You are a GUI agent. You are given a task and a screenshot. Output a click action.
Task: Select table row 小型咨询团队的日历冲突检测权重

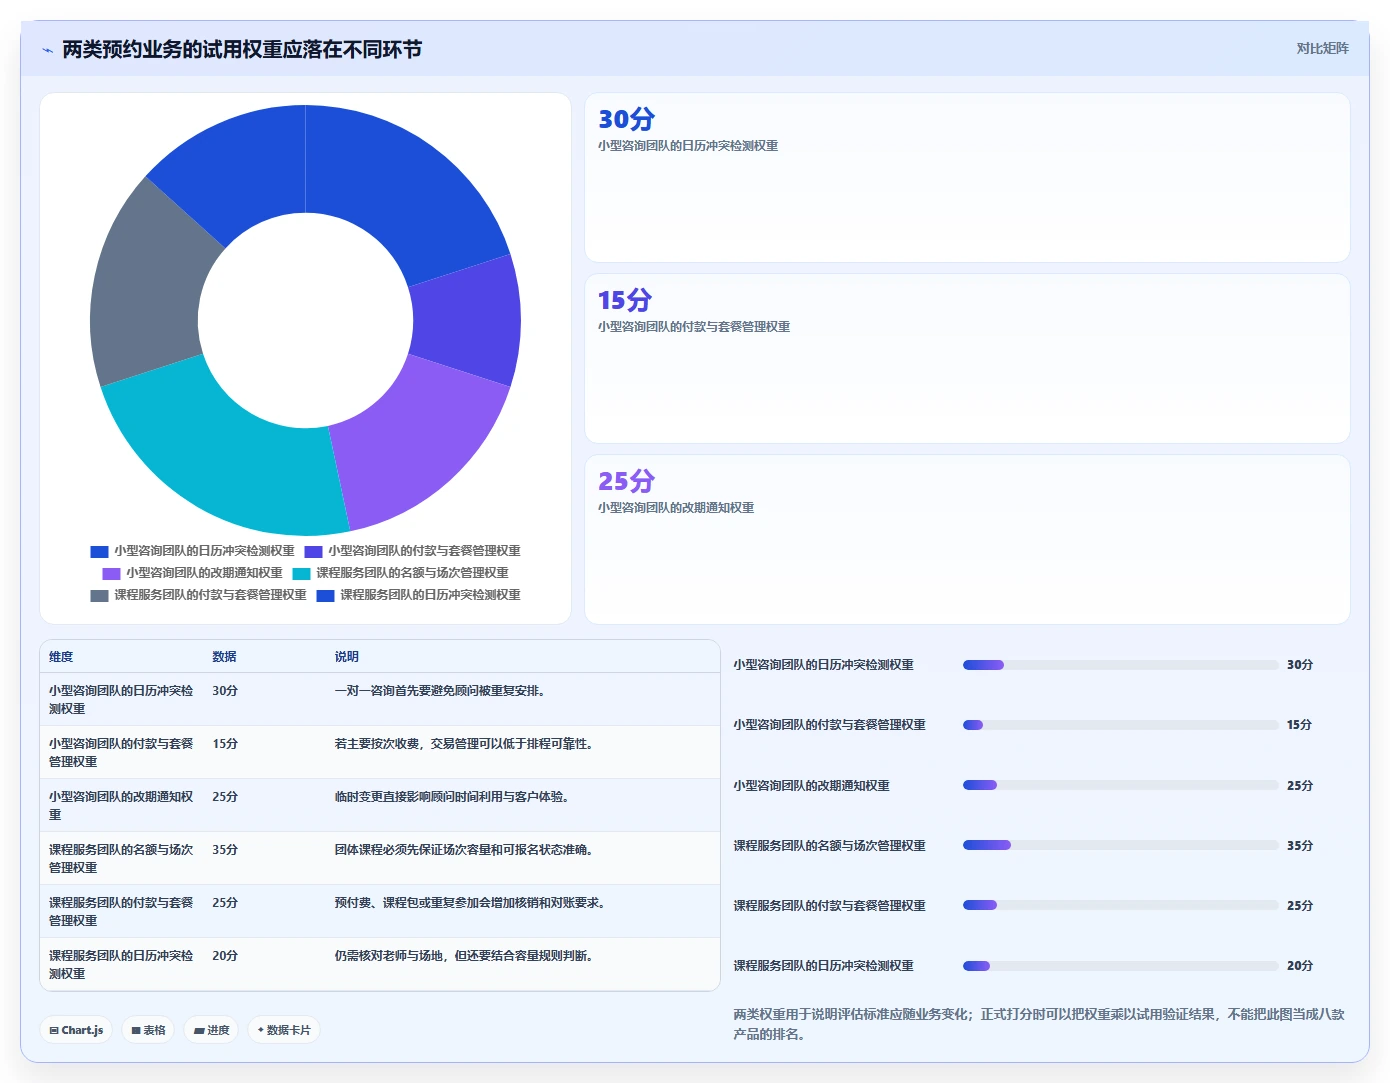(380, 699)
